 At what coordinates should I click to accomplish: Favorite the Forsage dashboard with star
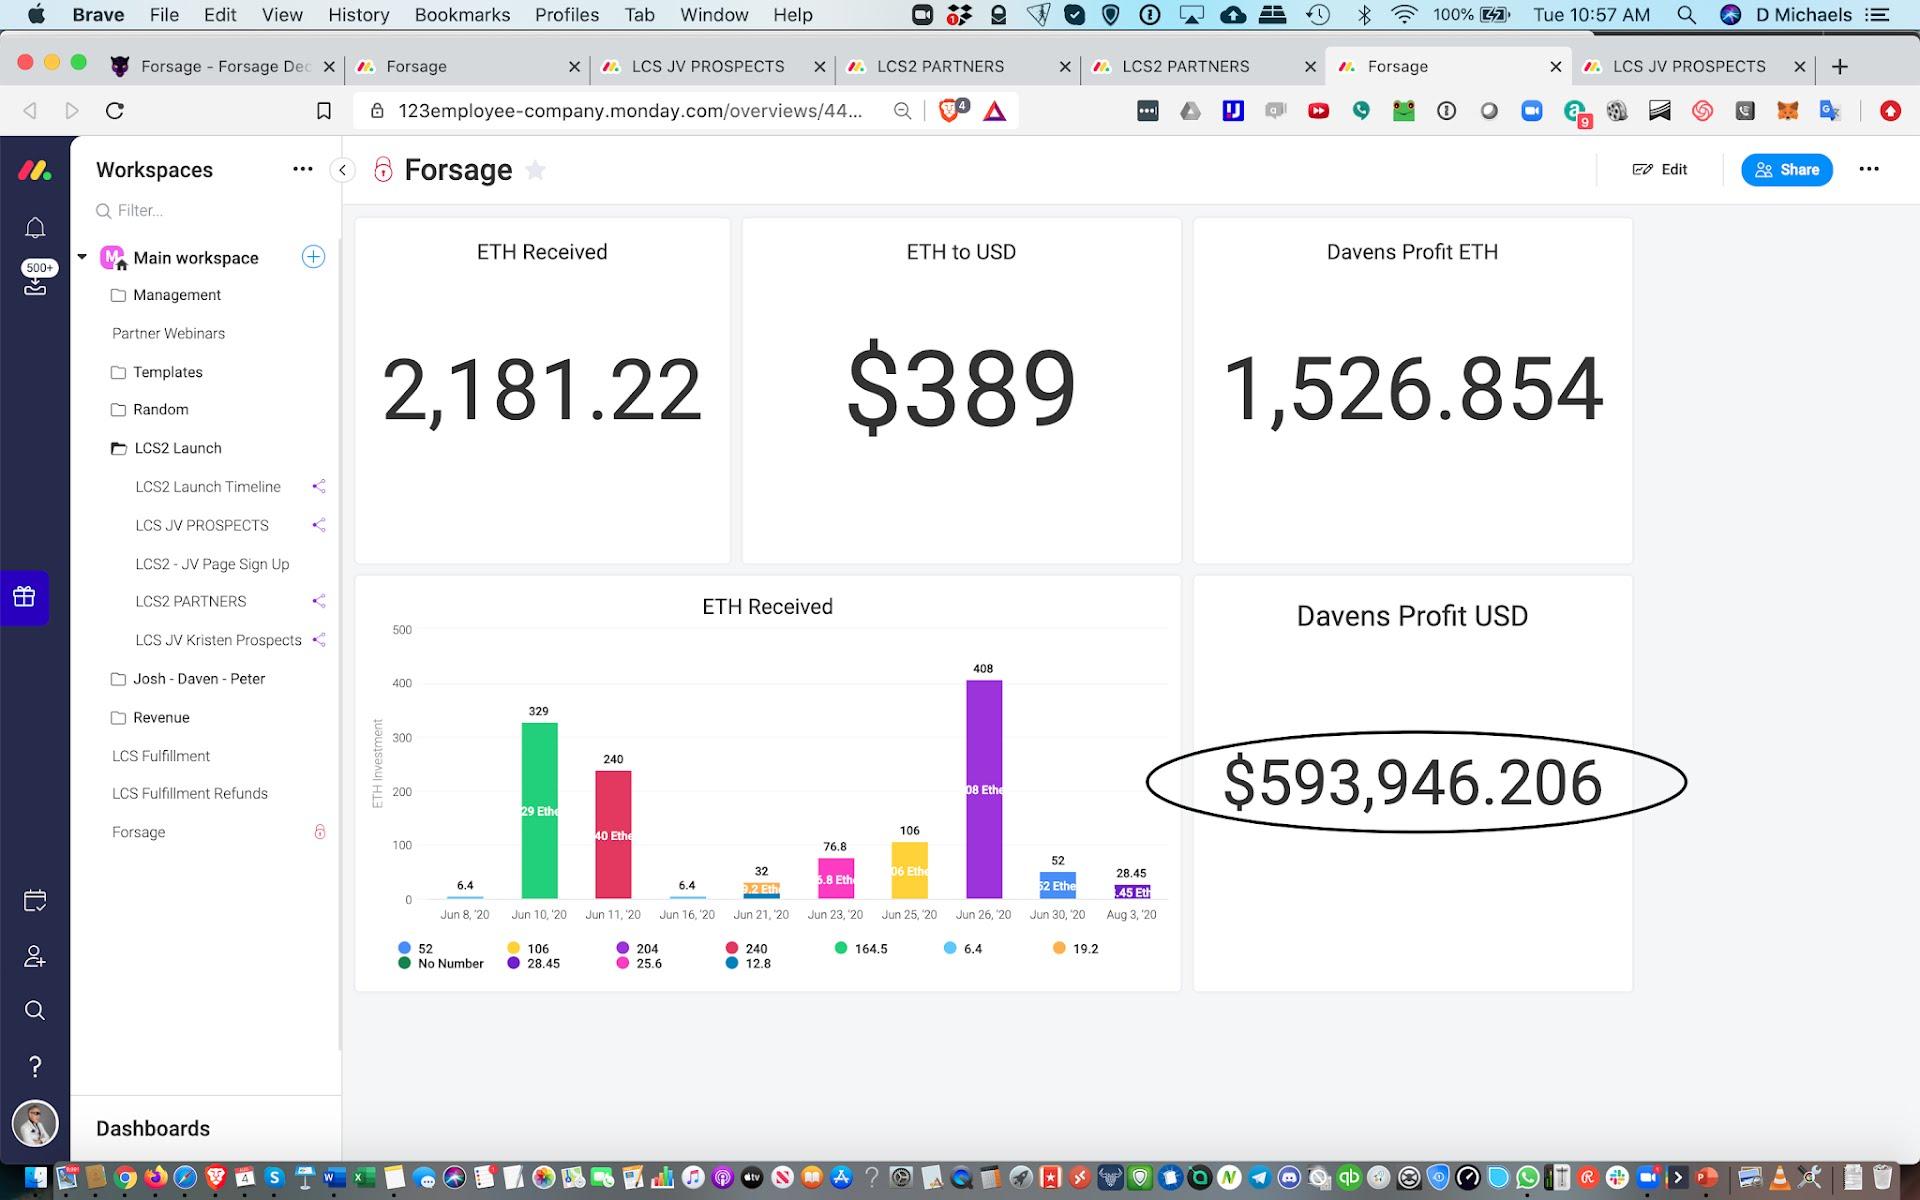(536, 170)
